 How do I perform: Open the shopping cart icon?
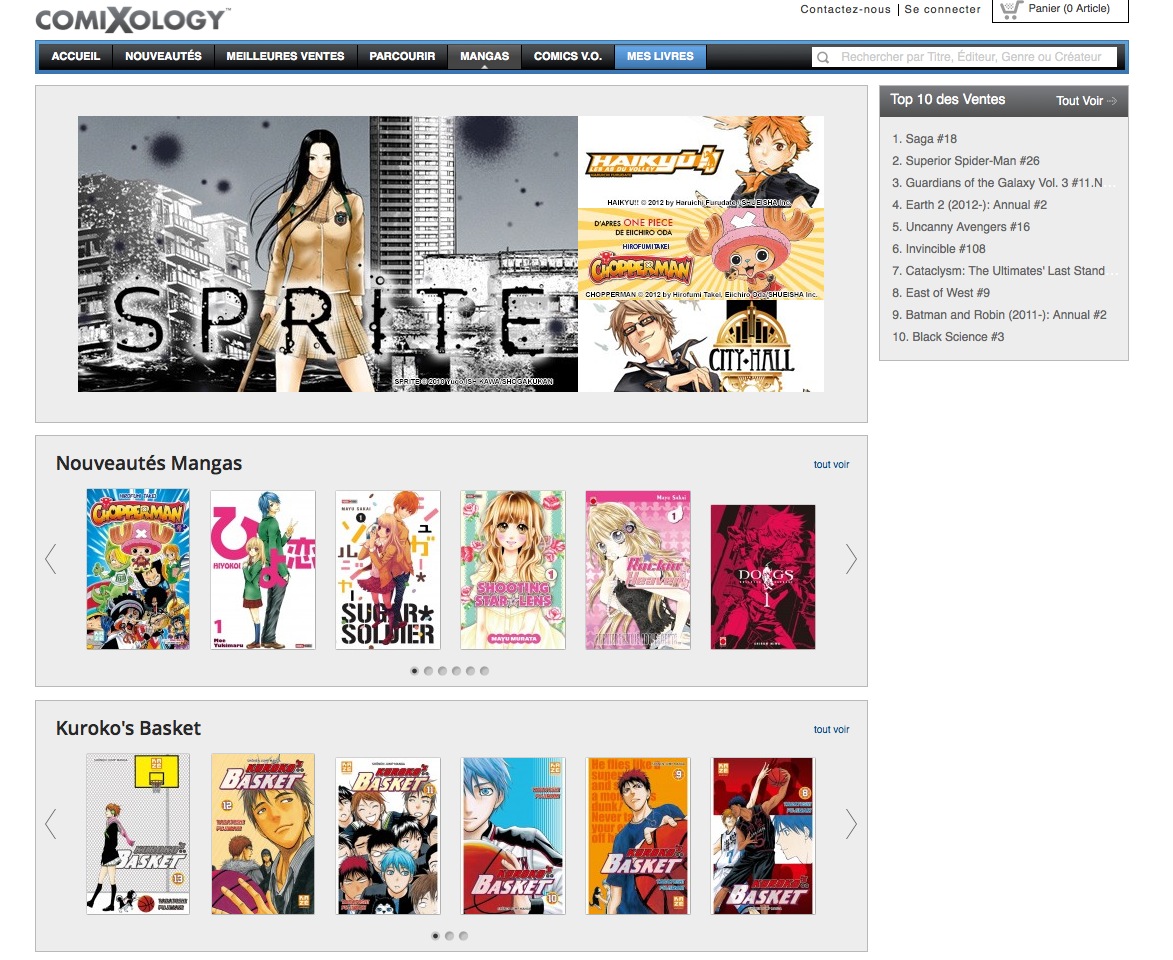coord(1011,10)
